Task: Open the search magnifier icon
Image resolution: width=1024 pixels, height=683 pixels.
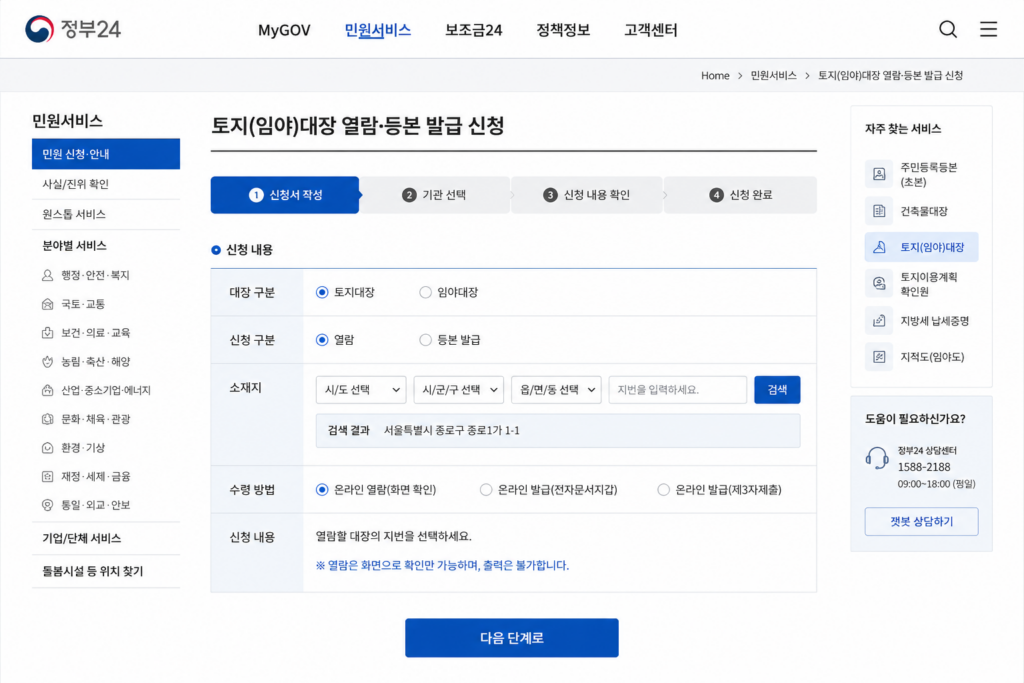Action: [x=948, y=29]
